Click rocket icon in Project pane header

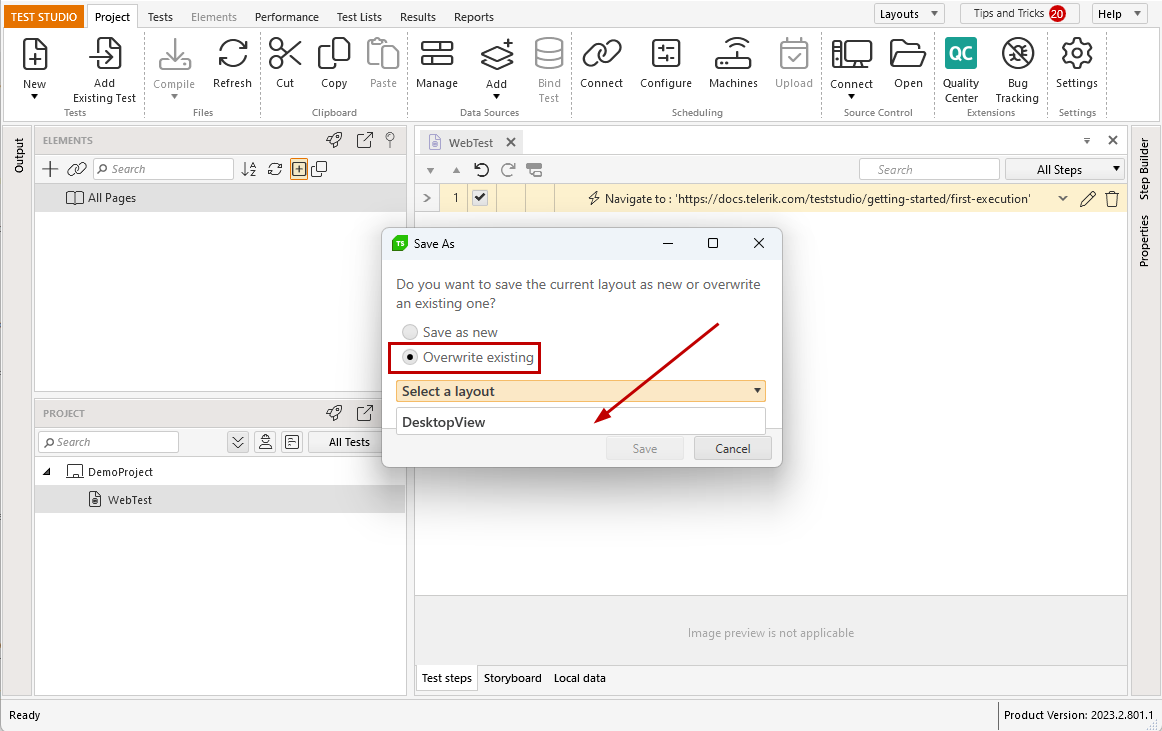[334, 413]
